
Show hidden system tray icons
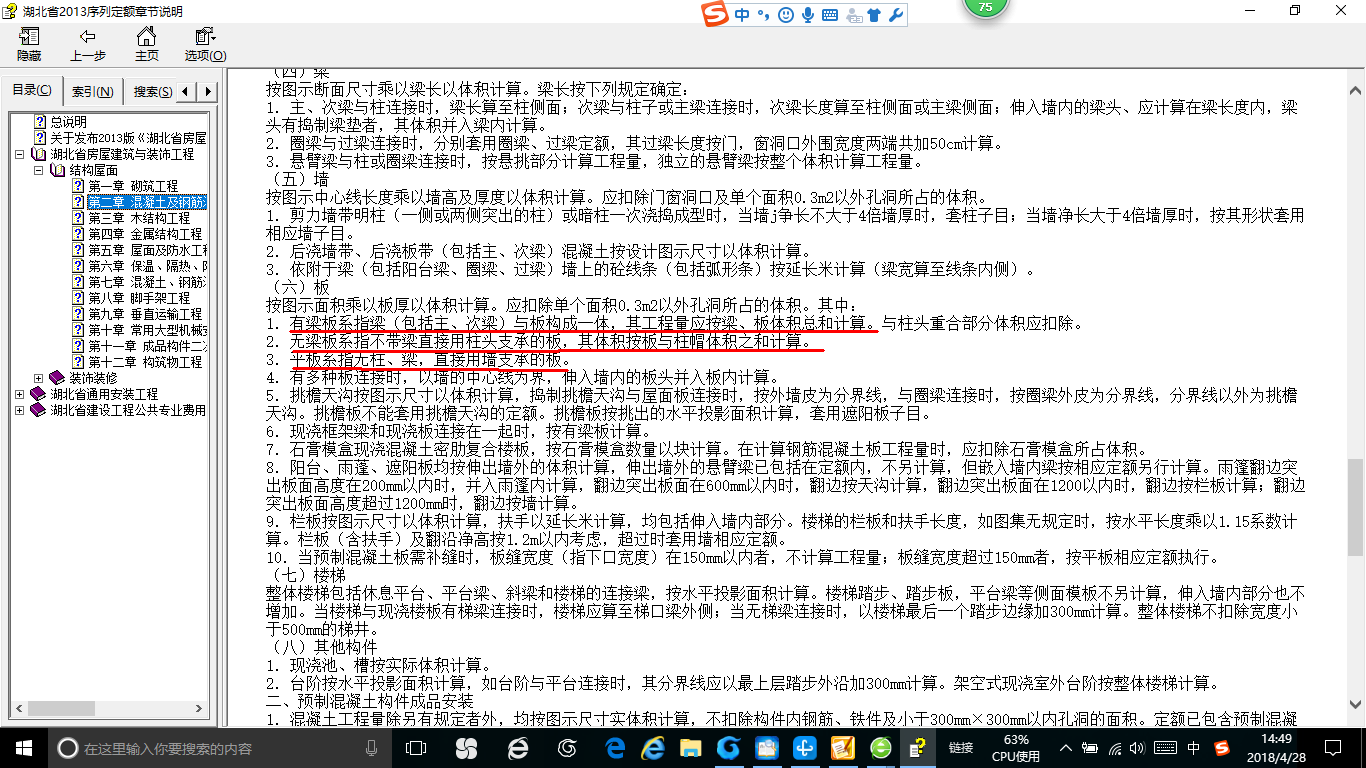tap(1068, 748)
